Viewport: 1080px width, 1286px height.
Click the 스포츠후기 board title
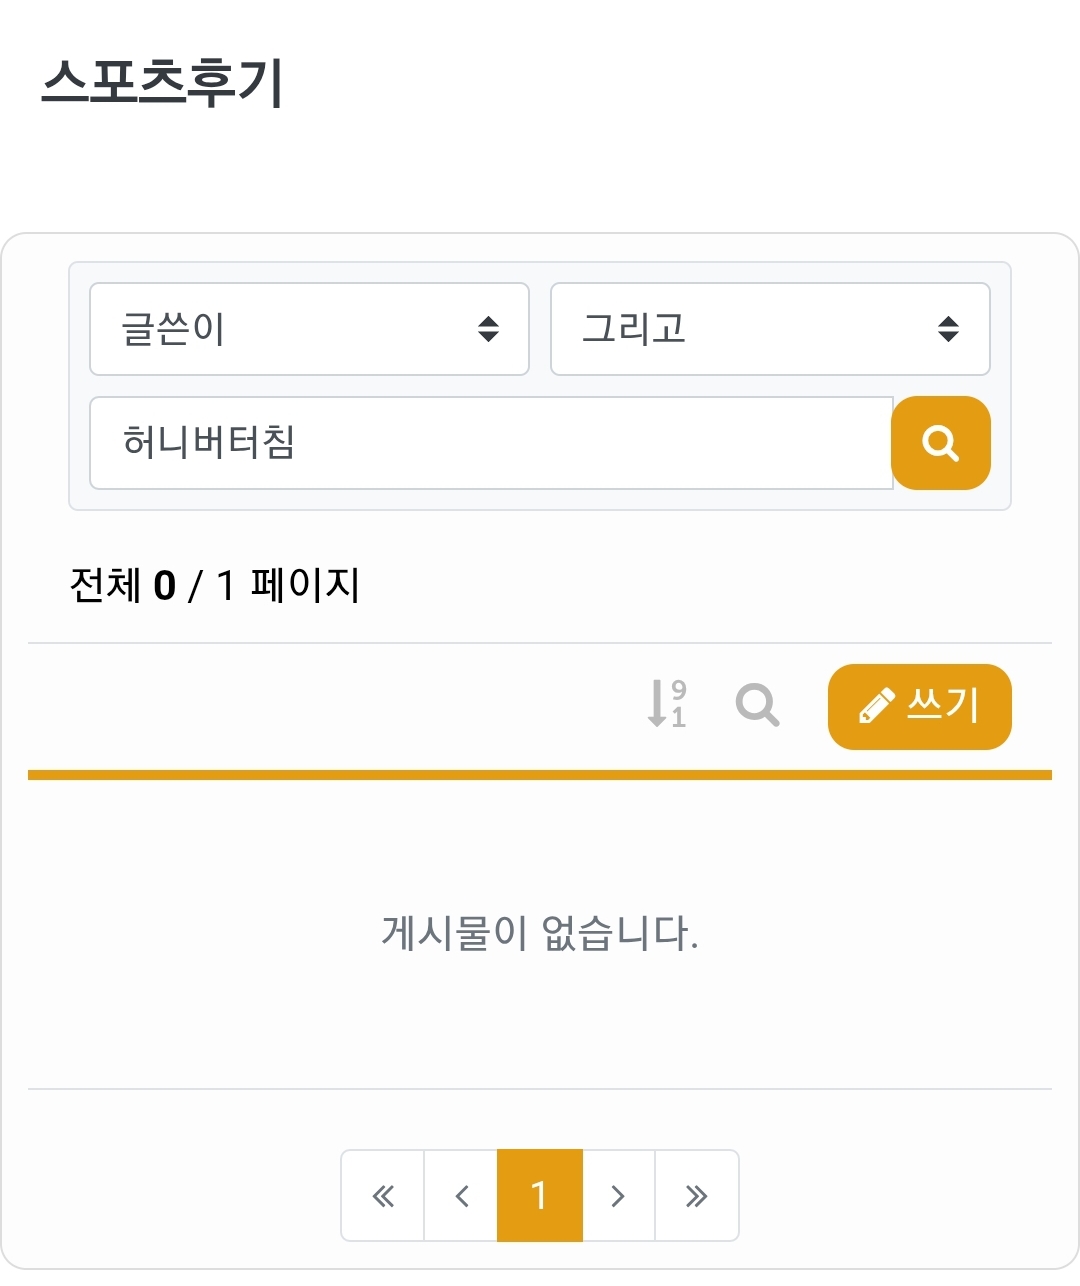[x=163, y=82]
